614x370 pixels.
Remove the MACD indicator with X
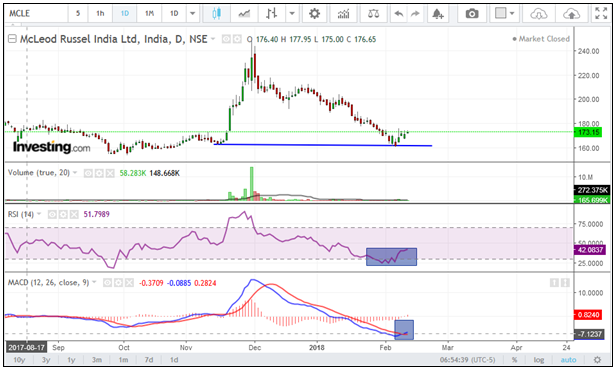tap(129, 283)
